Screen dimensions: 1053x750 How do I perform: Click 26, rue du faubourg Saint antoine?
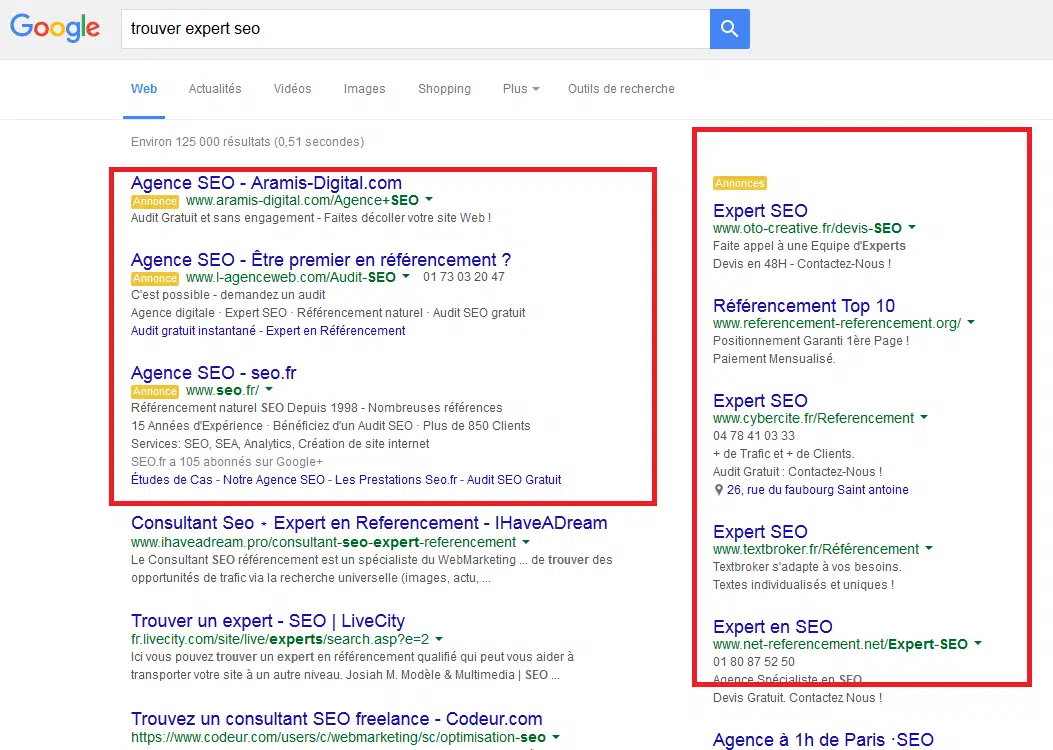(817, 490)
